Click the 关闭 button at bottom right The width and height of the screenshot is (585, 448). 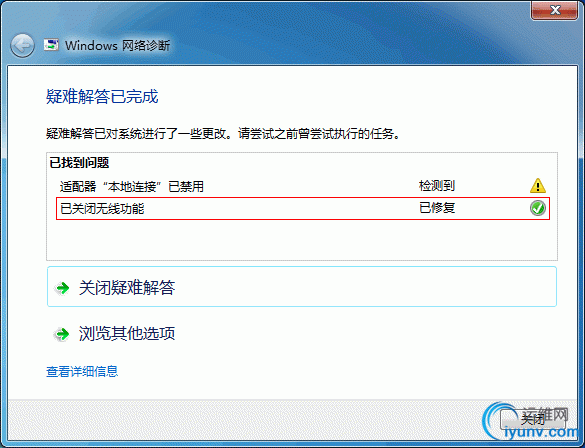tap(532, 419)
